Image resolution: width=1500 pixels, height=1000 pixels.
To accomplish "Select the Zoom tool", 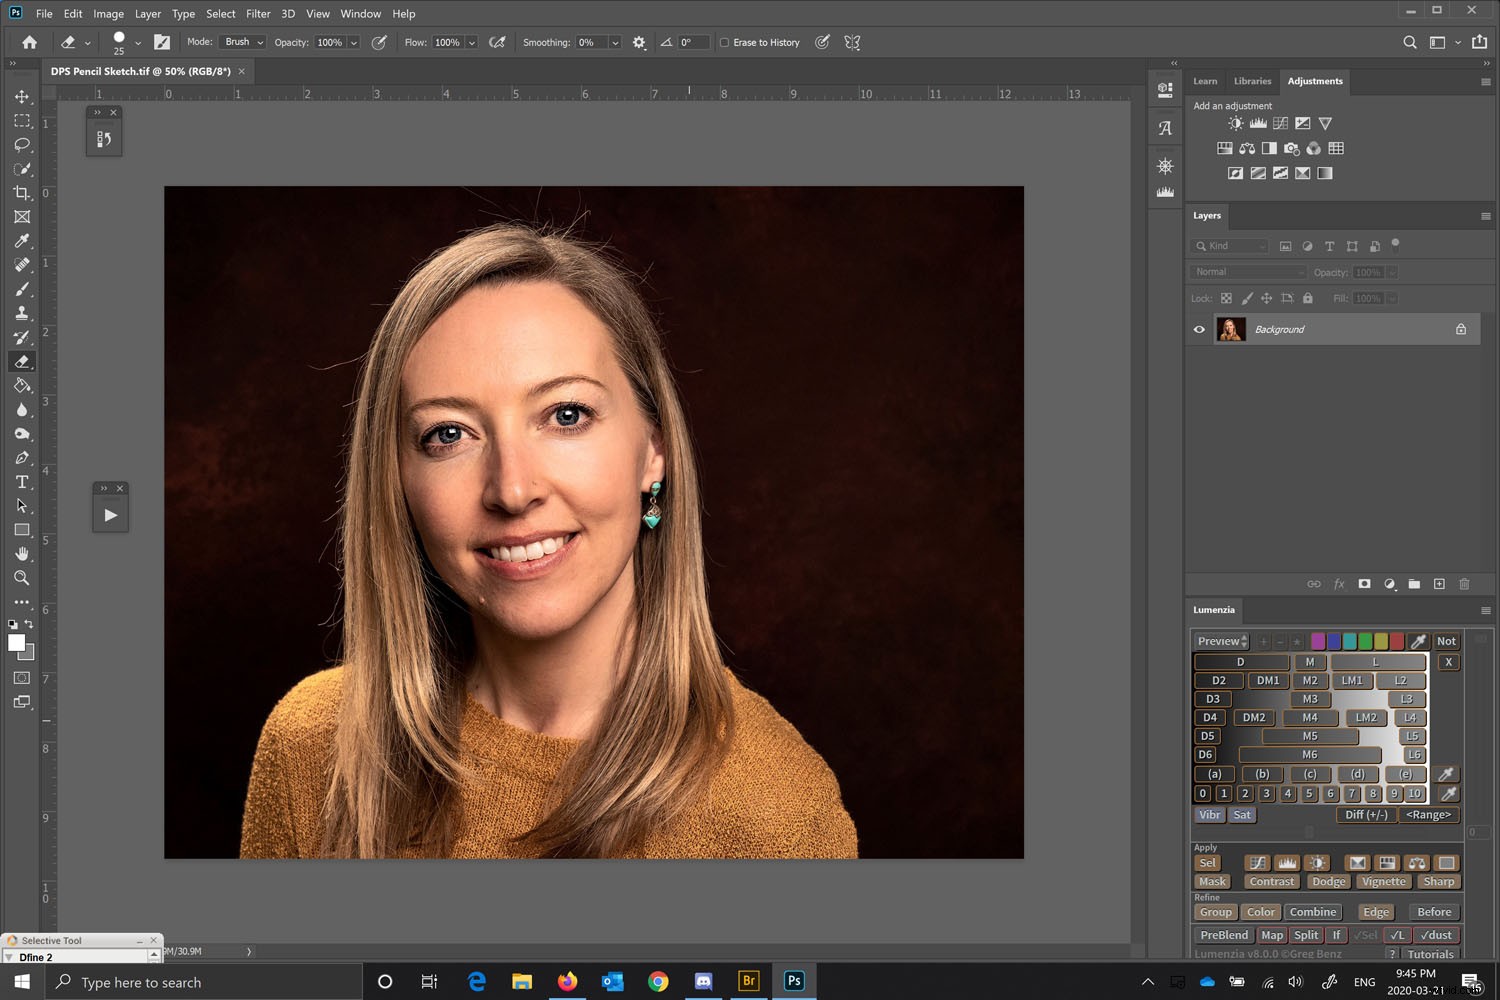I will (22, 578).
